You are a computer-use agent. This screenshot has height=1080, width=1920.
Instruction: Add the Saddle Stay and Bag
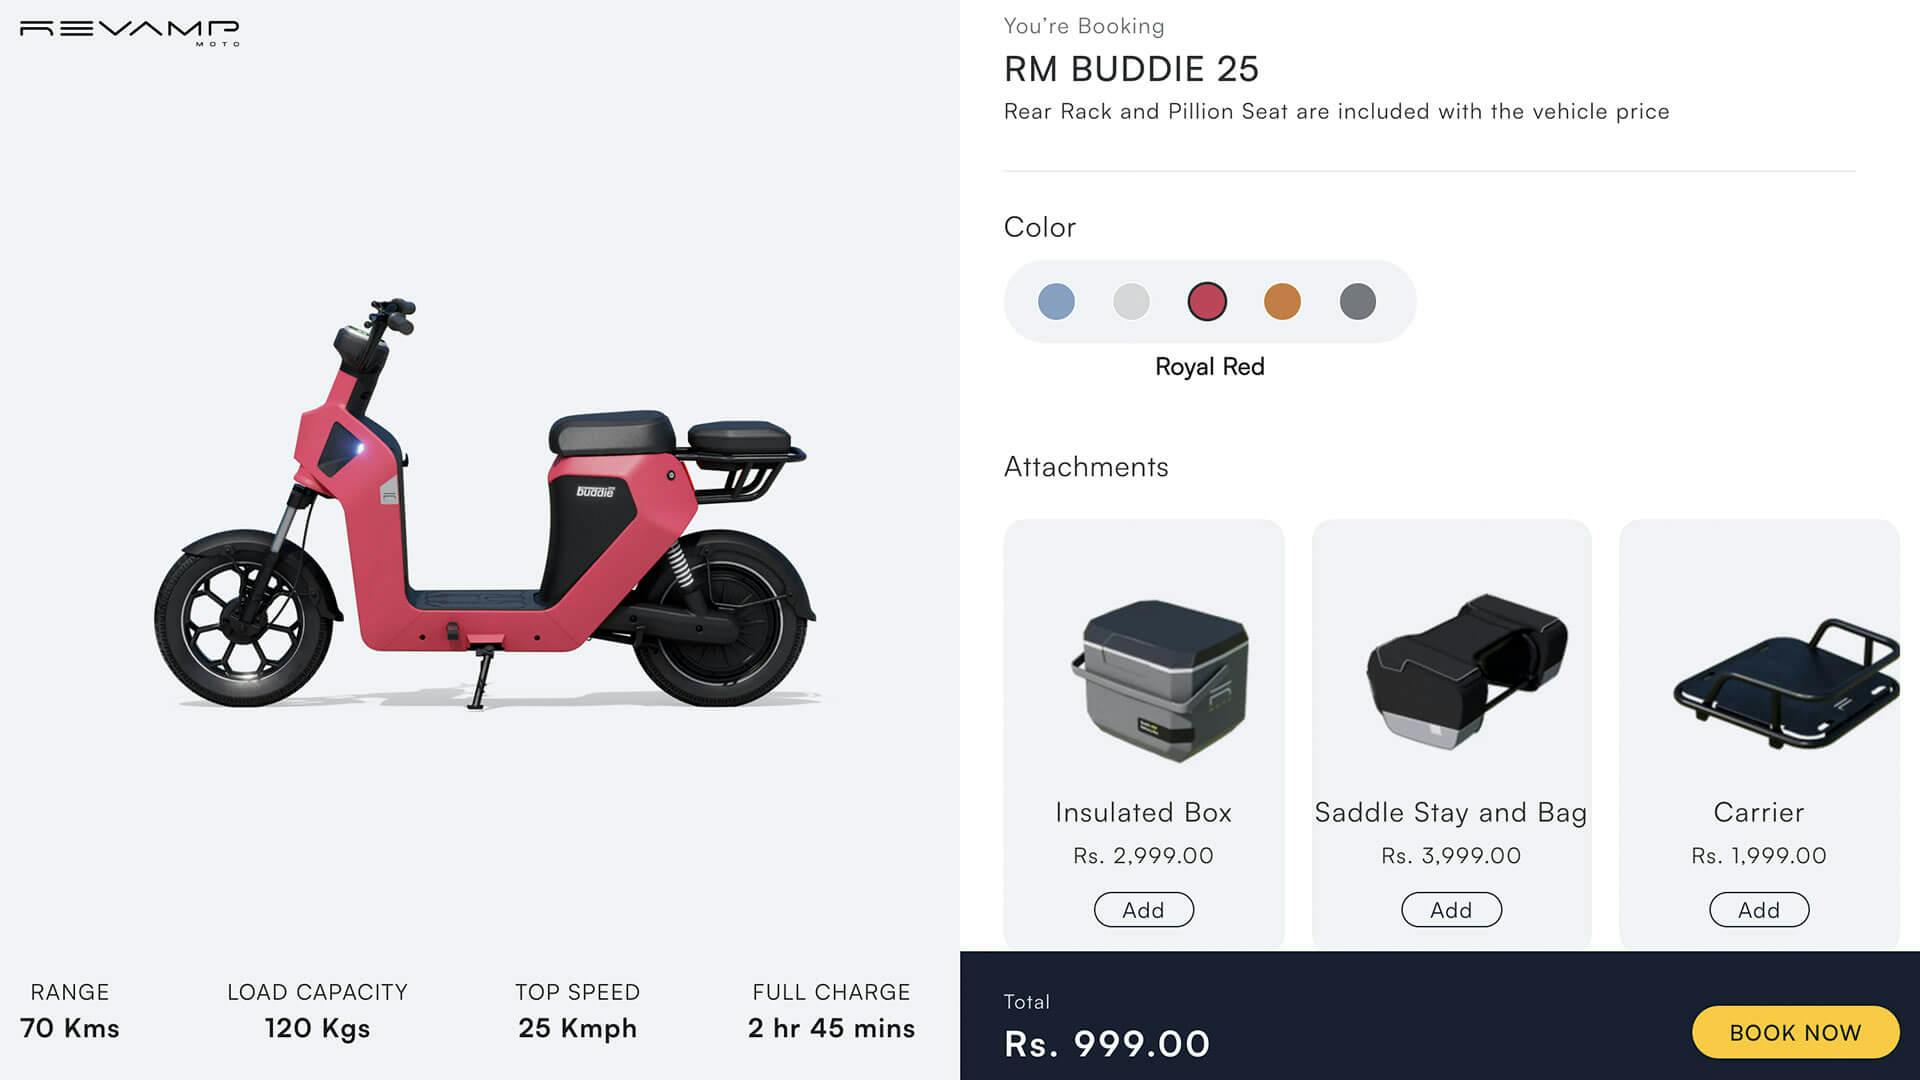point(1451,910)
